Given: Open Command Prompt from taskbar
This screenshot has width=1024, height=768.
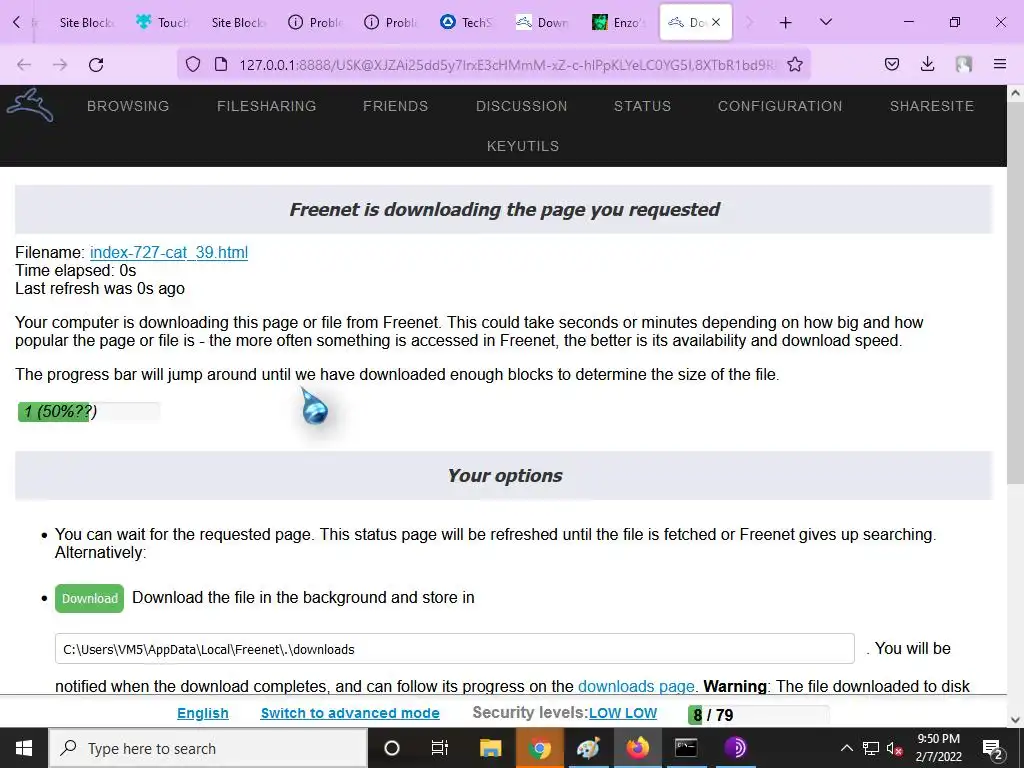Looking at the screenshot, I should [x=686, y=748].
